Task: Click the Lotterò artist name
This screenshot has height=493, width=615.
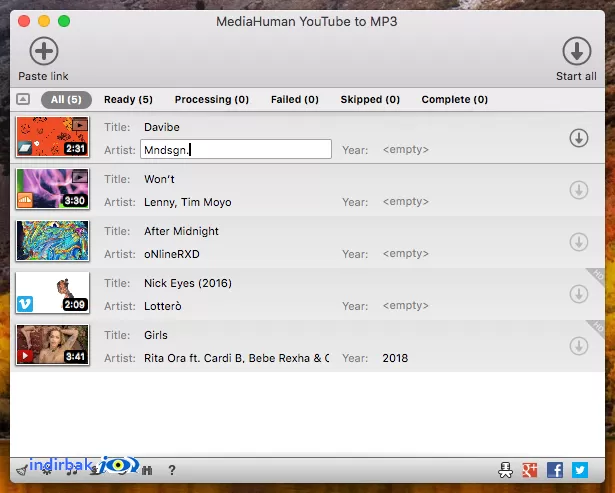Action: point(163,306)
